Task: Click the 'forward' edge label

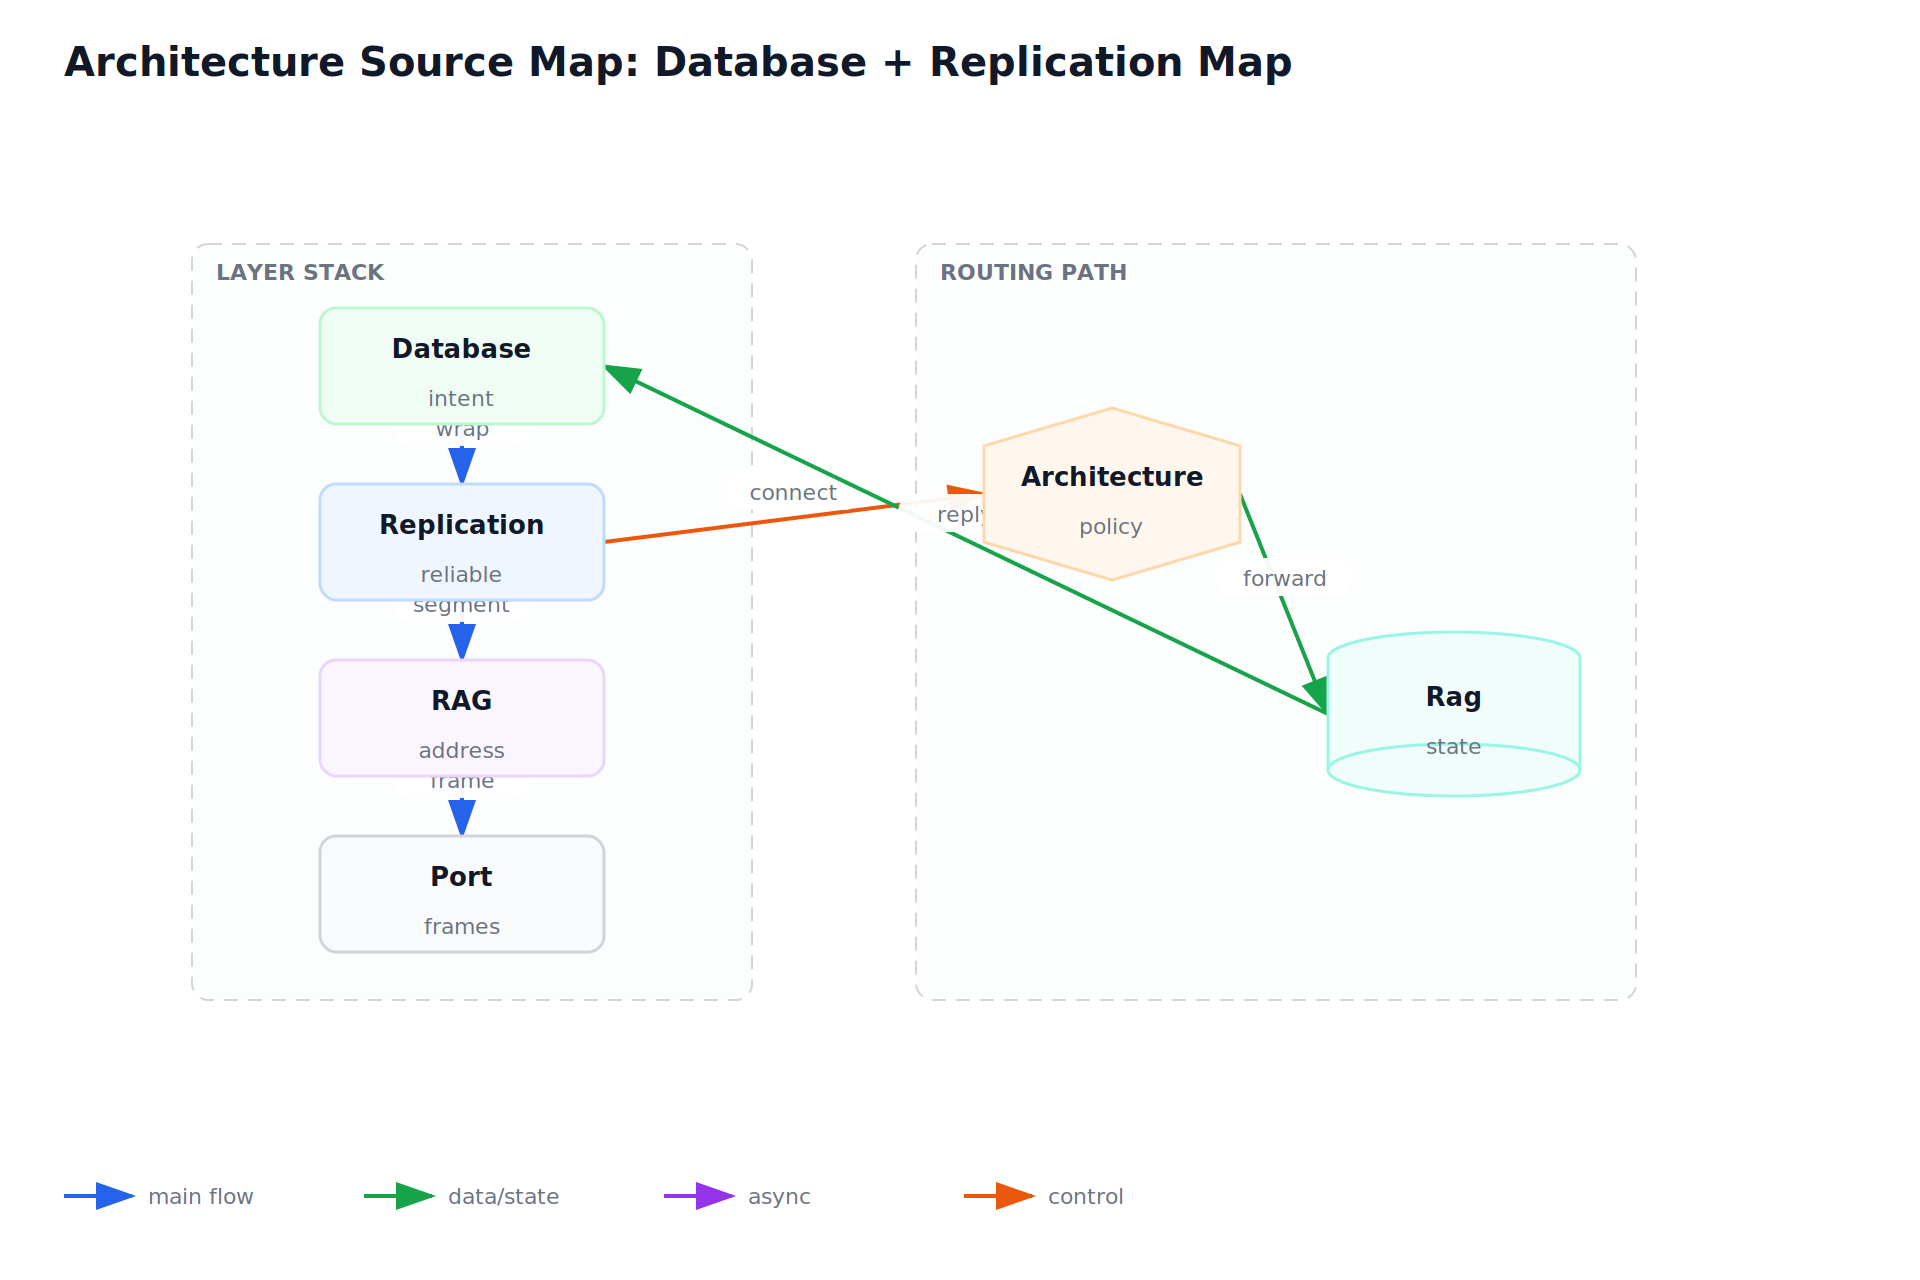Action: [1284, 579]
